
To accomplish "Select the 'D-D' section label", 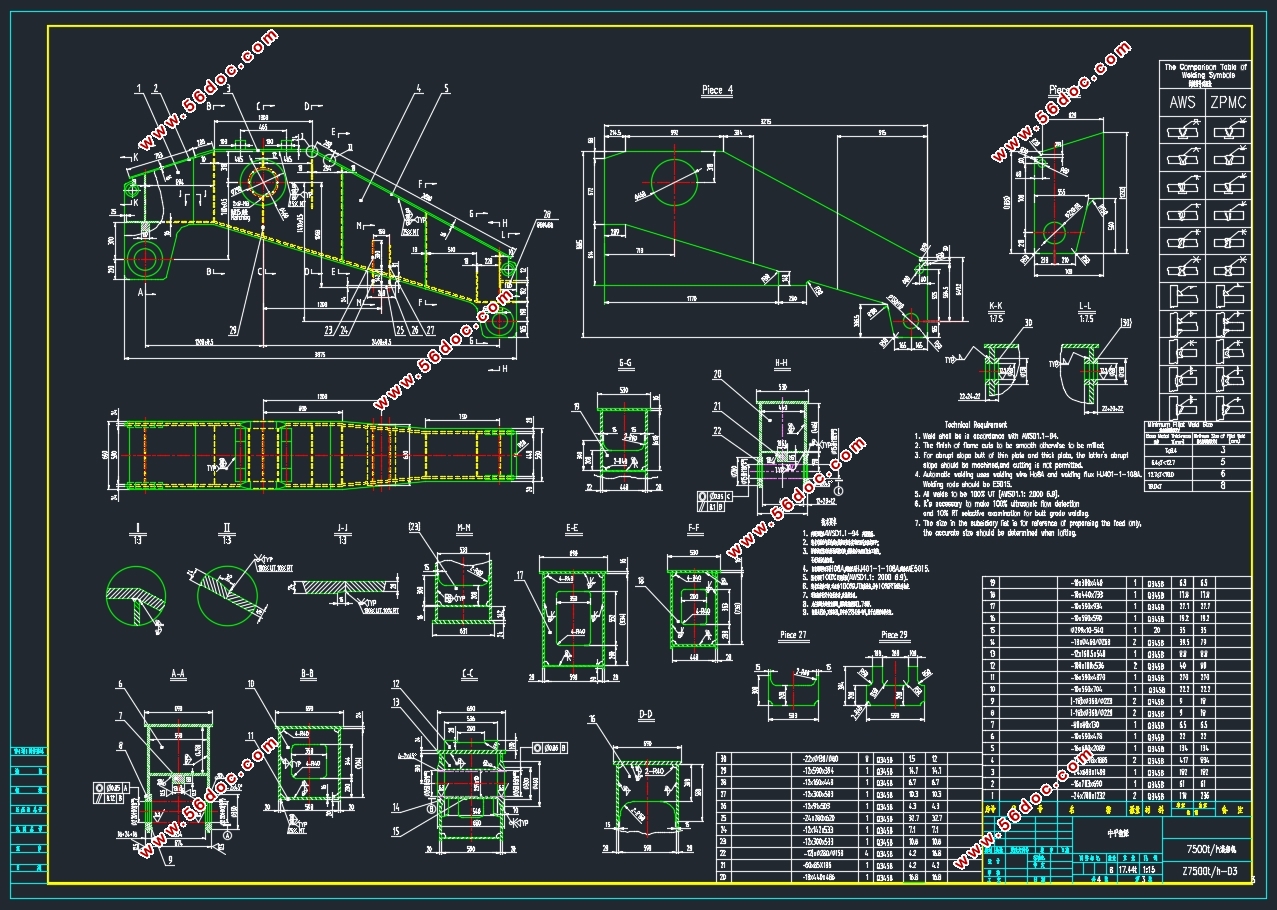I will tap(645, 714).
